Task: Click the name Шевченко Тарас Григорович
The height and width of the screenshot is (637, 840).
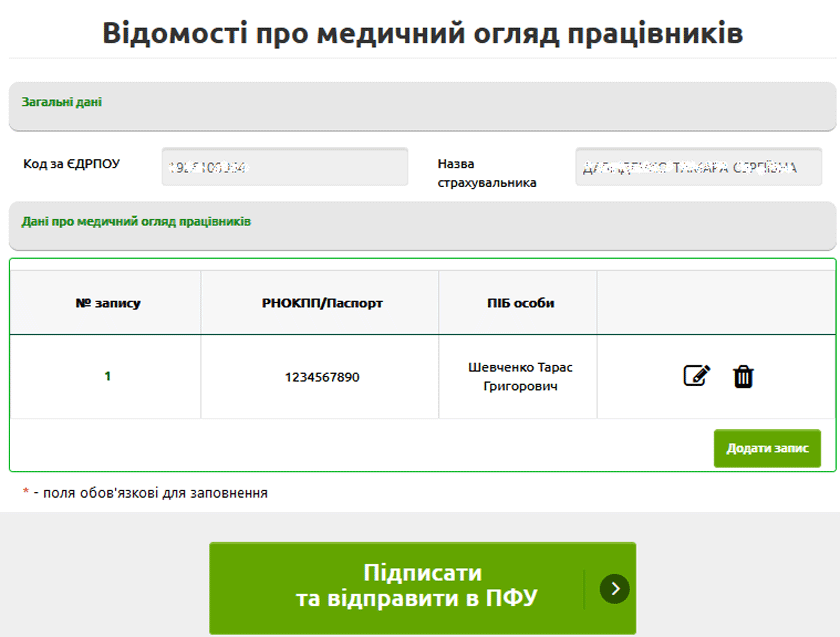Action: tap(520, 376)
